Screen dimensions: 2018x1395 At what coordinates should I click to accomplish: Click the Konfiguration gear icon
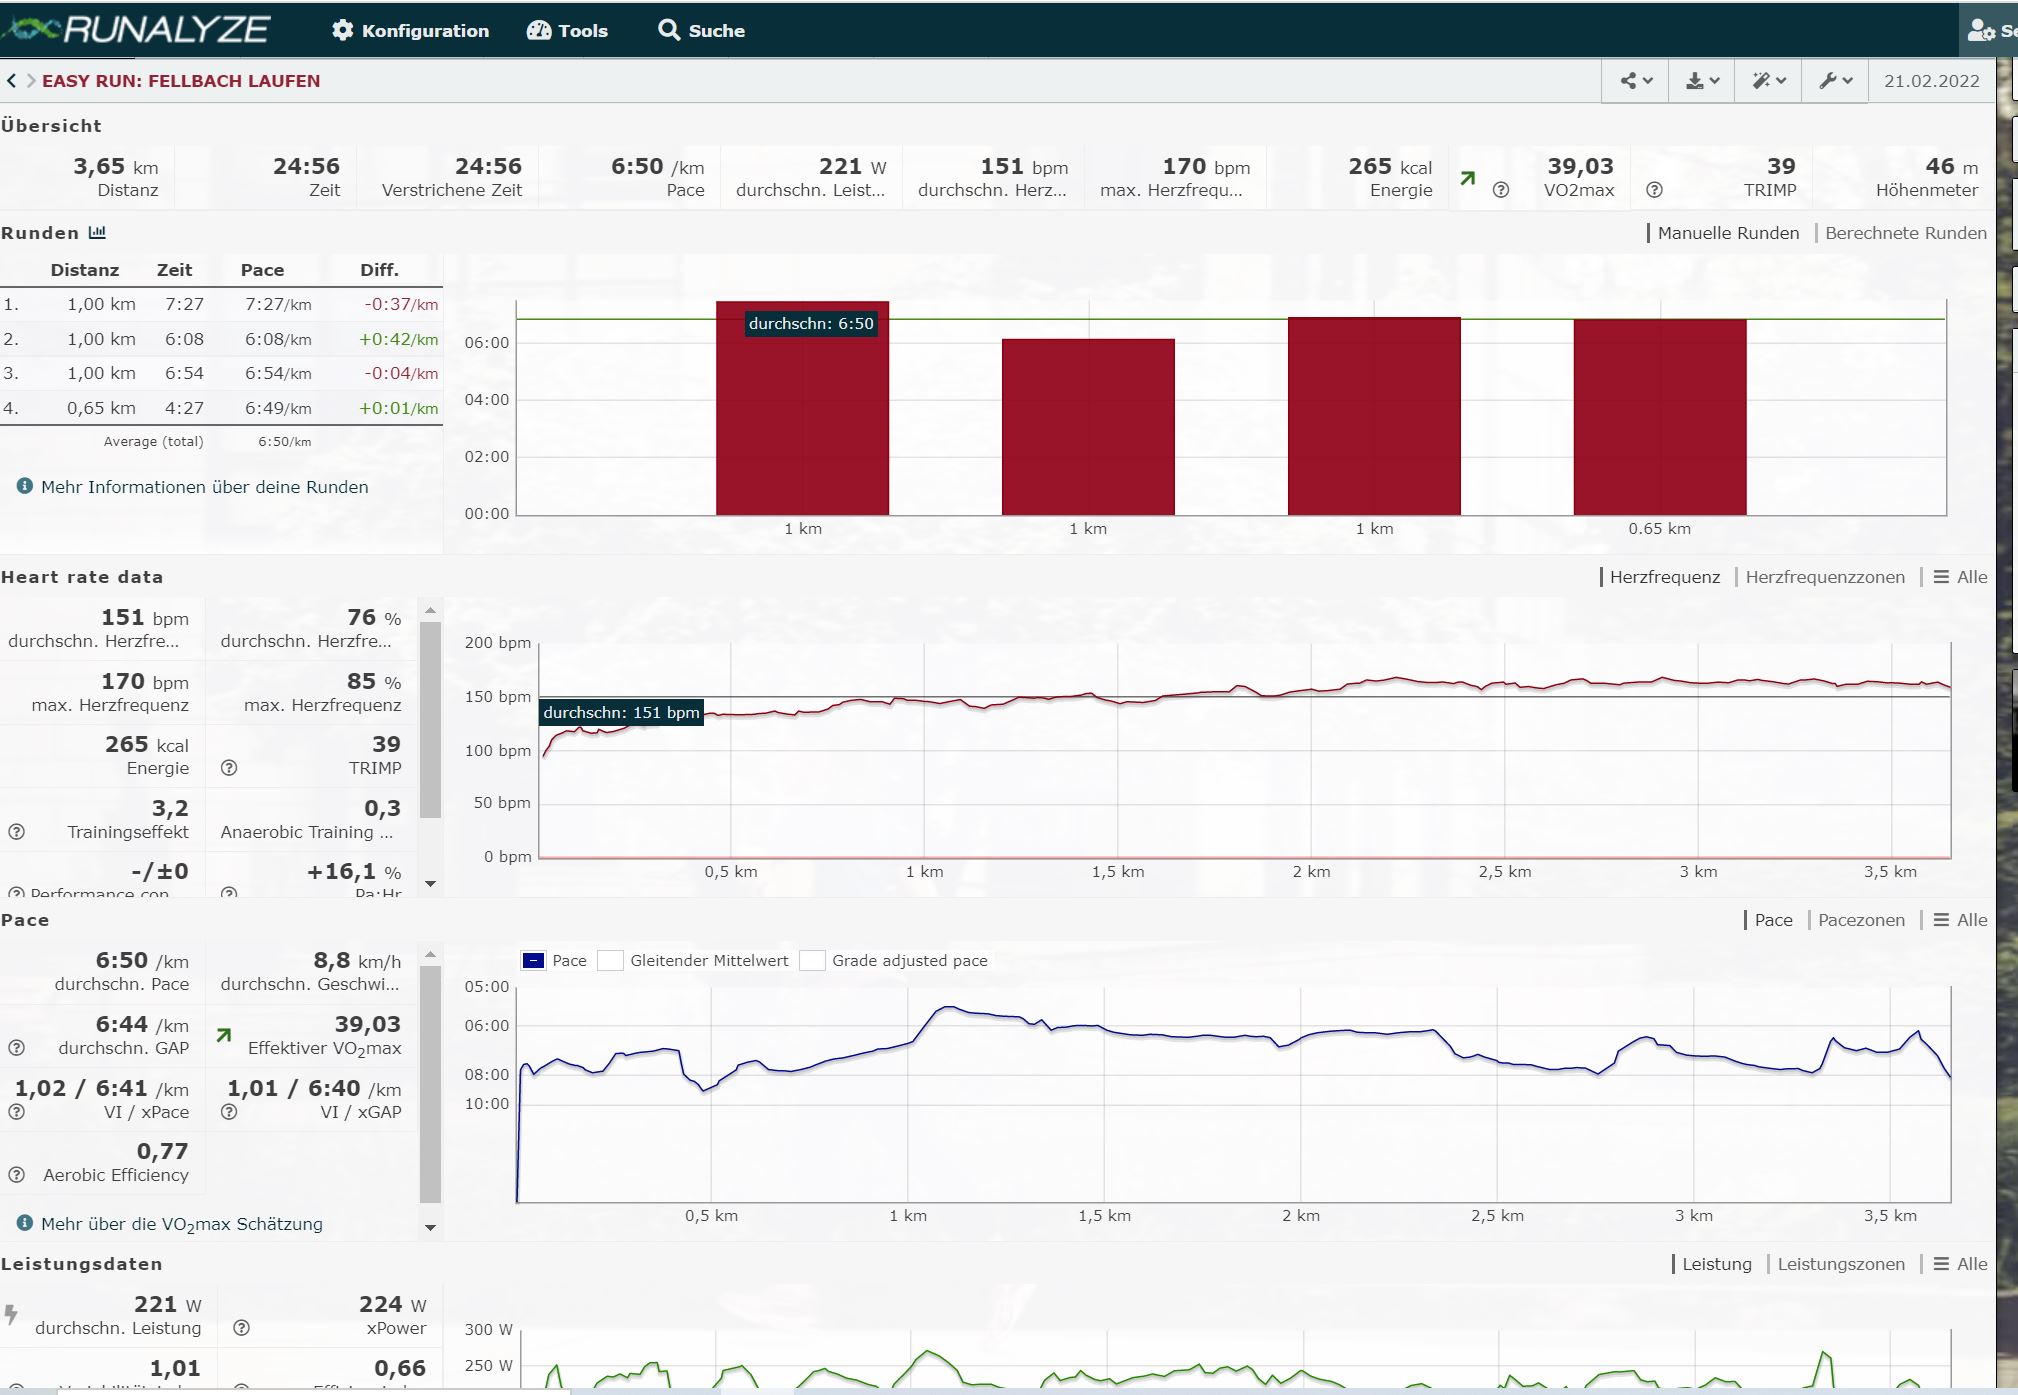343,30
